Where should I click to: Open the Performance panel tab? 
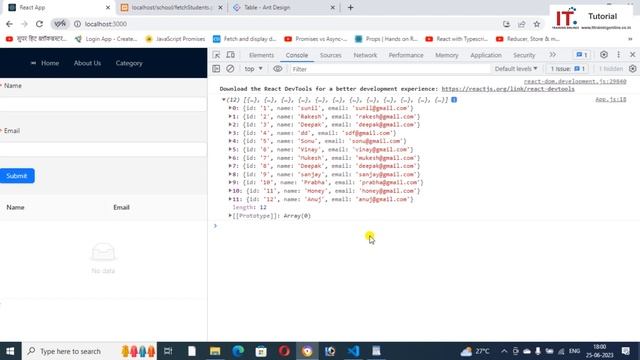(x=406, y=55)
